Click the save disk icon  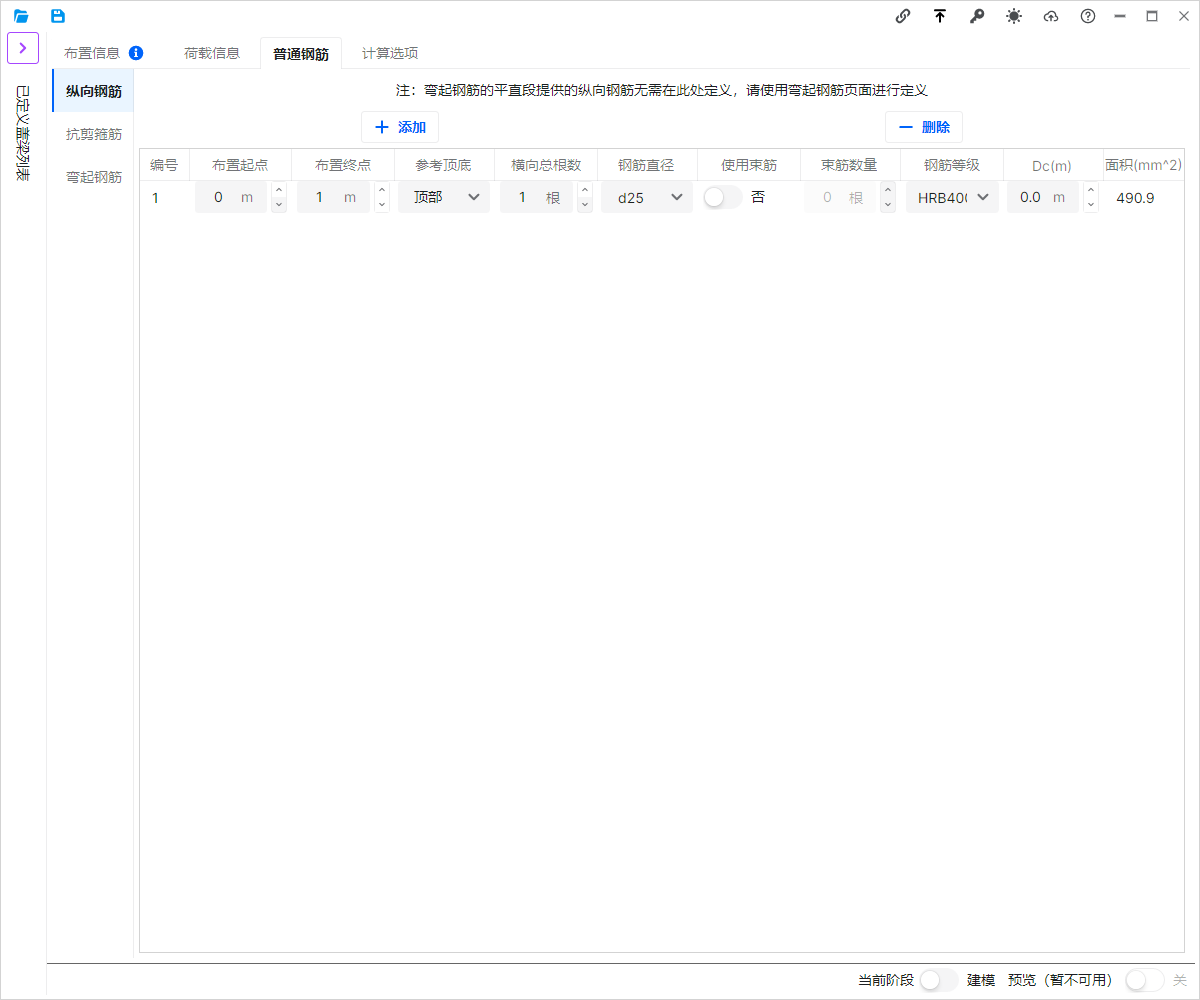tap(58, 16)
